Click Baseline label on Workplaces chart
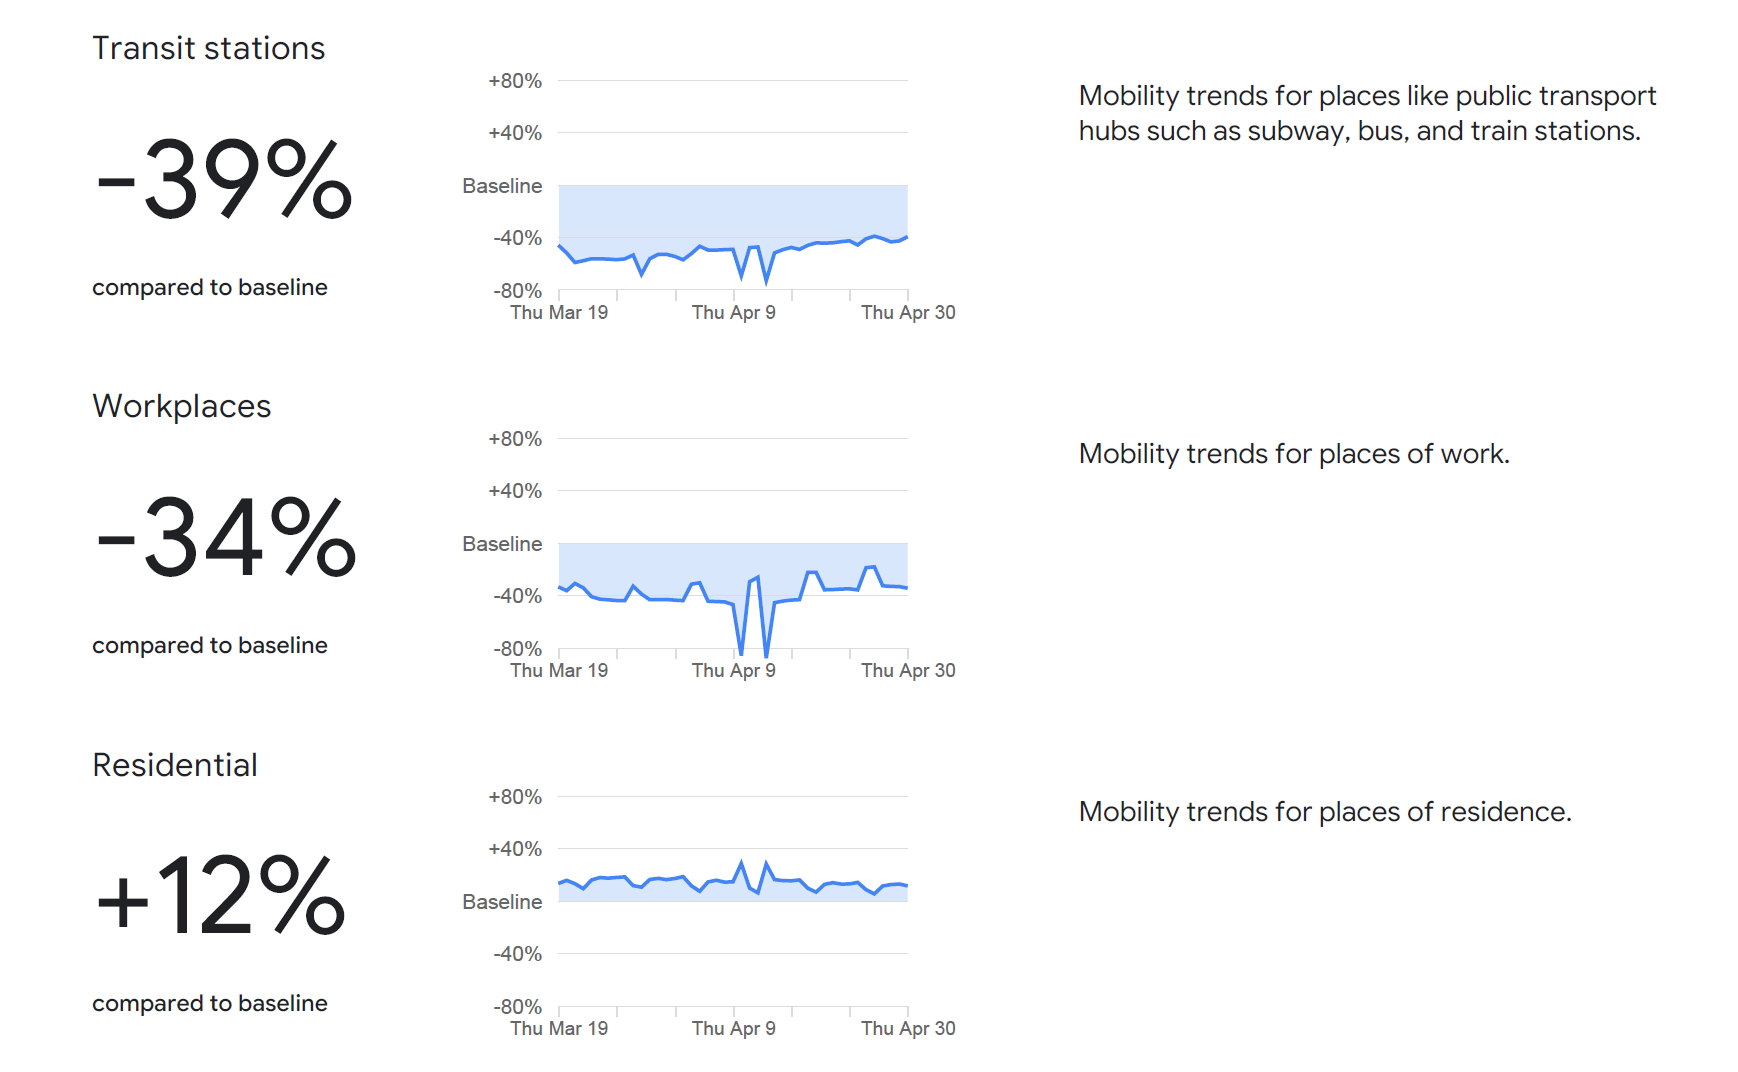This screenshot has width=1738, height=1072. pyautogui.click(x=502, y=544)
